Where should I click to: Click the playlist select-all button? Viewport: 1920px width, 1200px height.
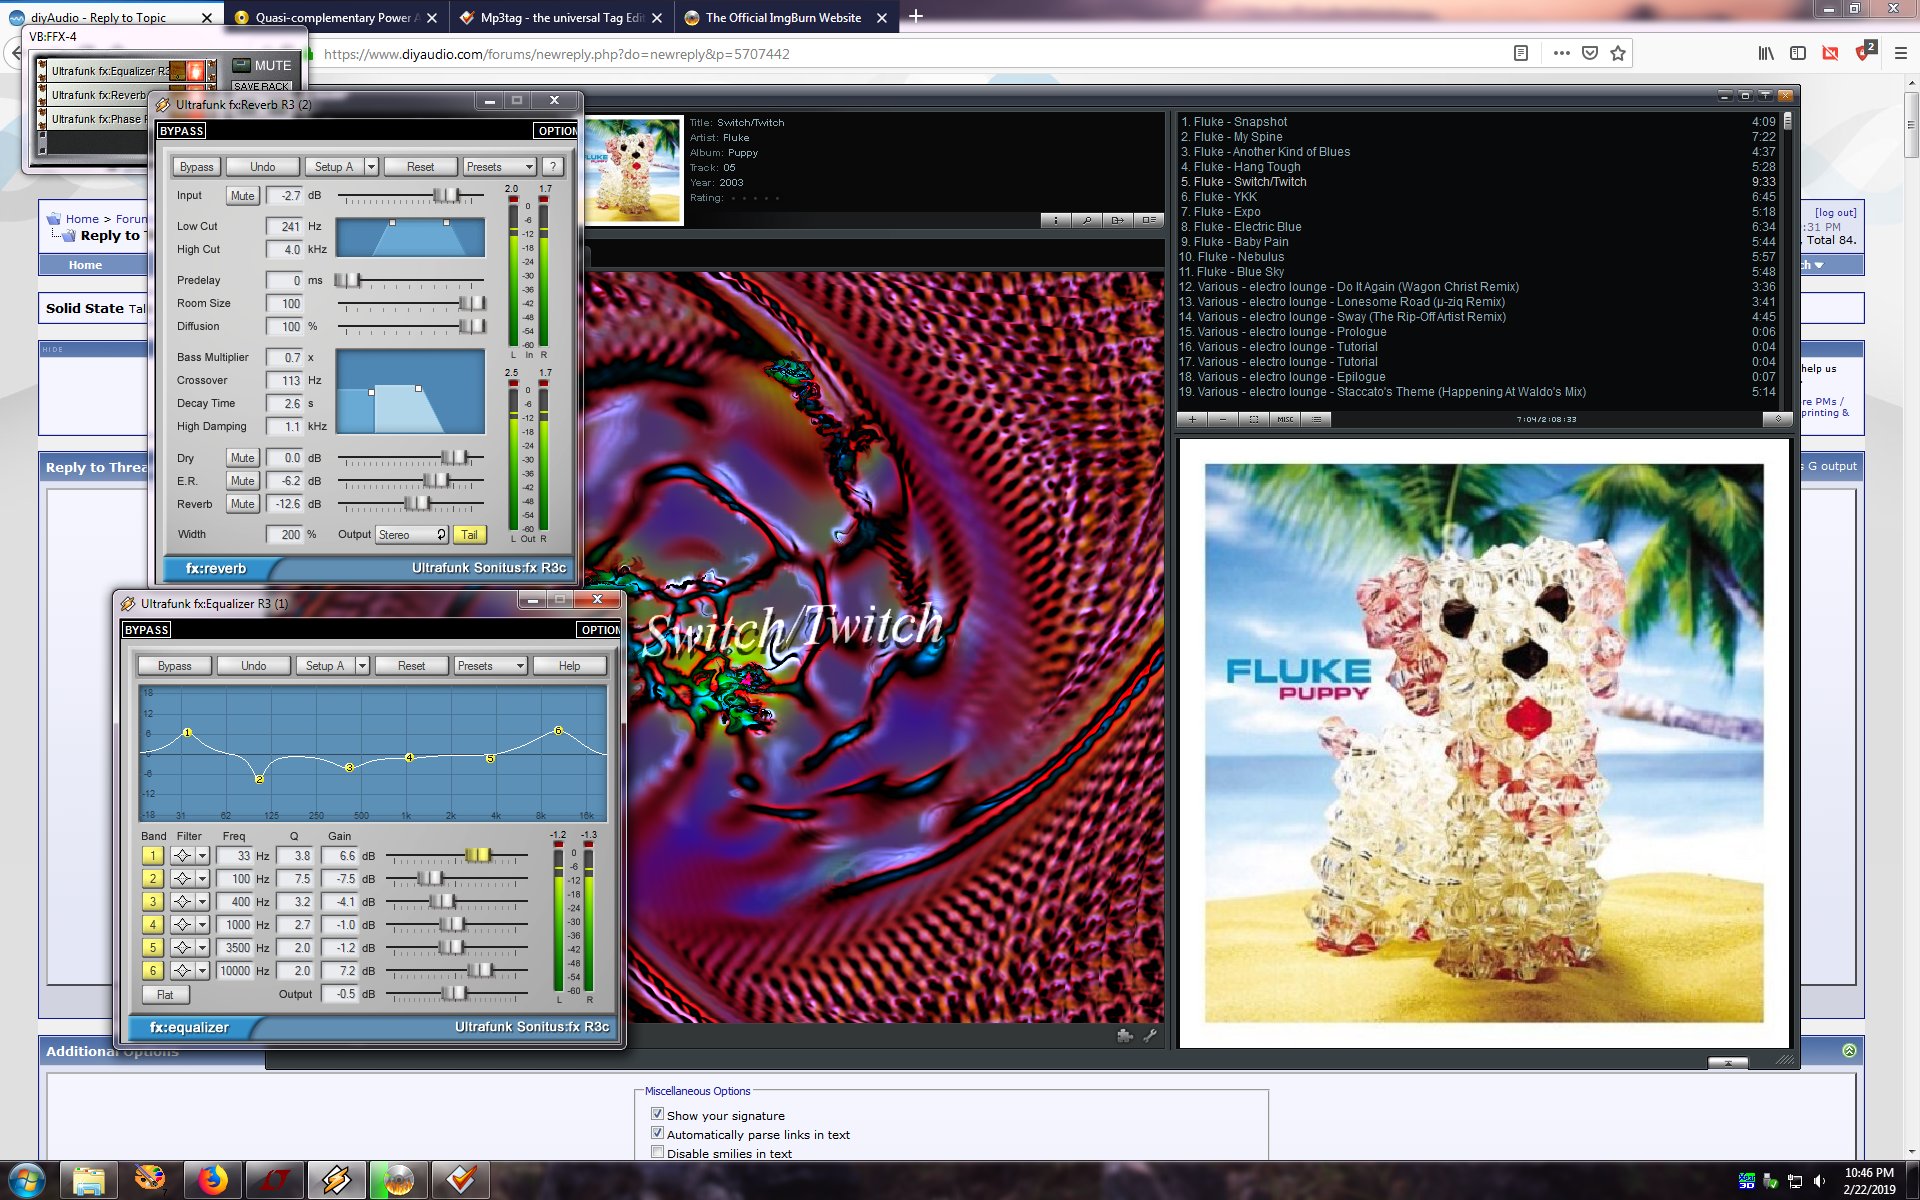point(1254,420)
